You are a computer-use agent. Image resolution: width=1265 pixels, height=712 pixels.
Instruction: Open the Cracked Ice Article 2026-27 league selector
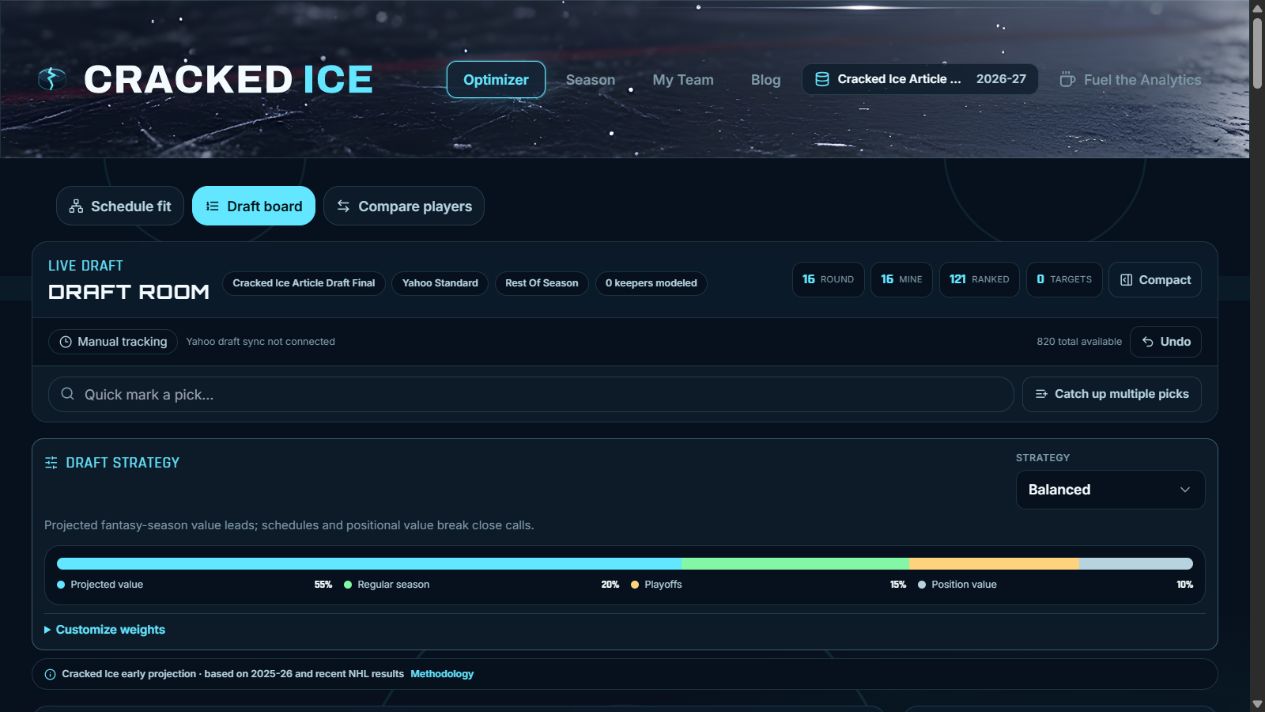[920, 79]
